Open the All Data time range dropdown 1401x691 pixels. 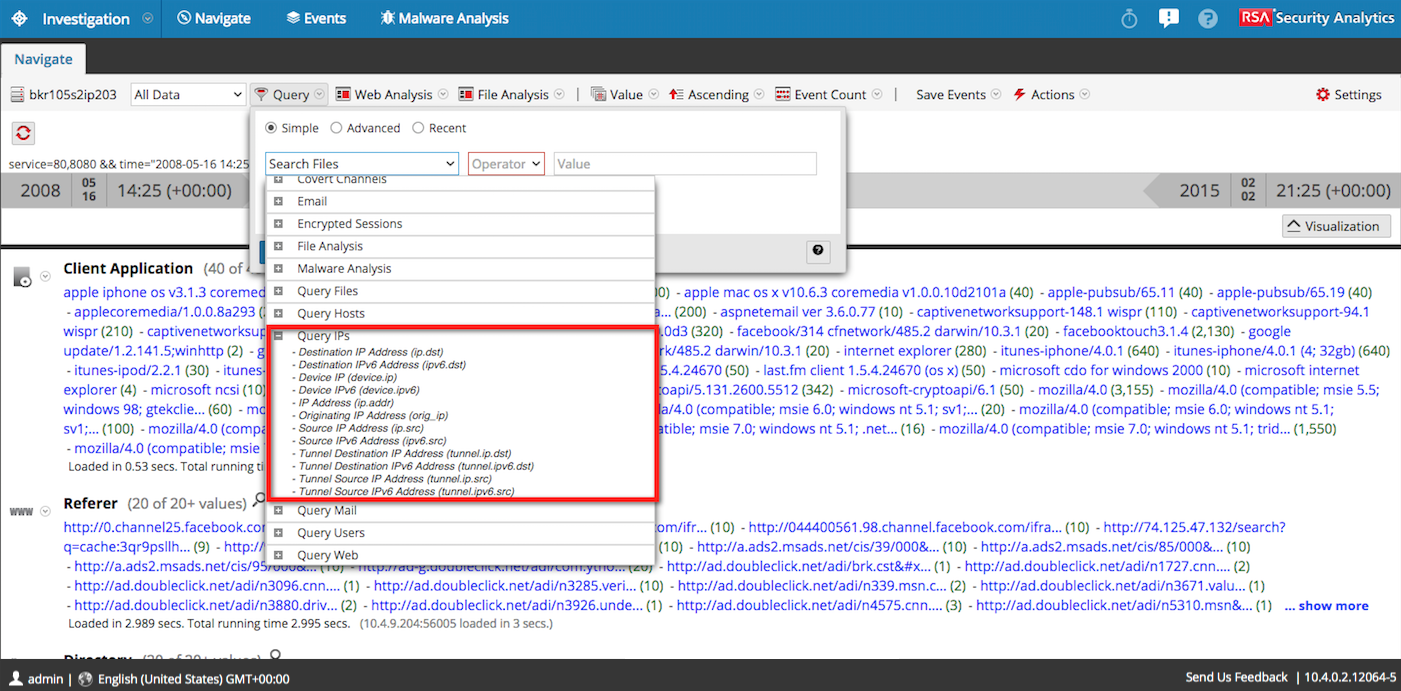pyautogui.click(x=188, y=95)
